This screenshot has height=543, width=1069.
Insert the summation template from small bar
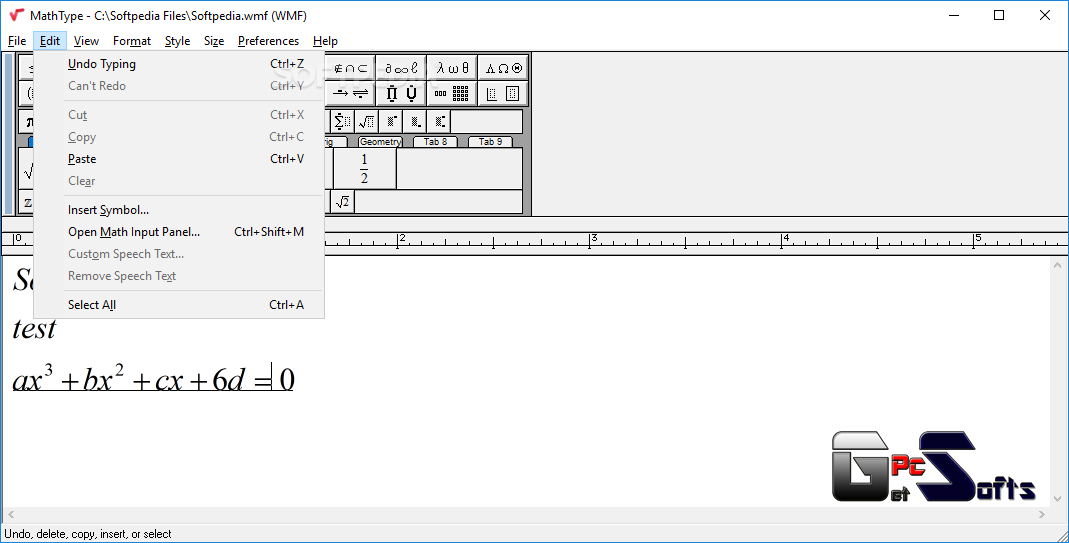(342, 121)
